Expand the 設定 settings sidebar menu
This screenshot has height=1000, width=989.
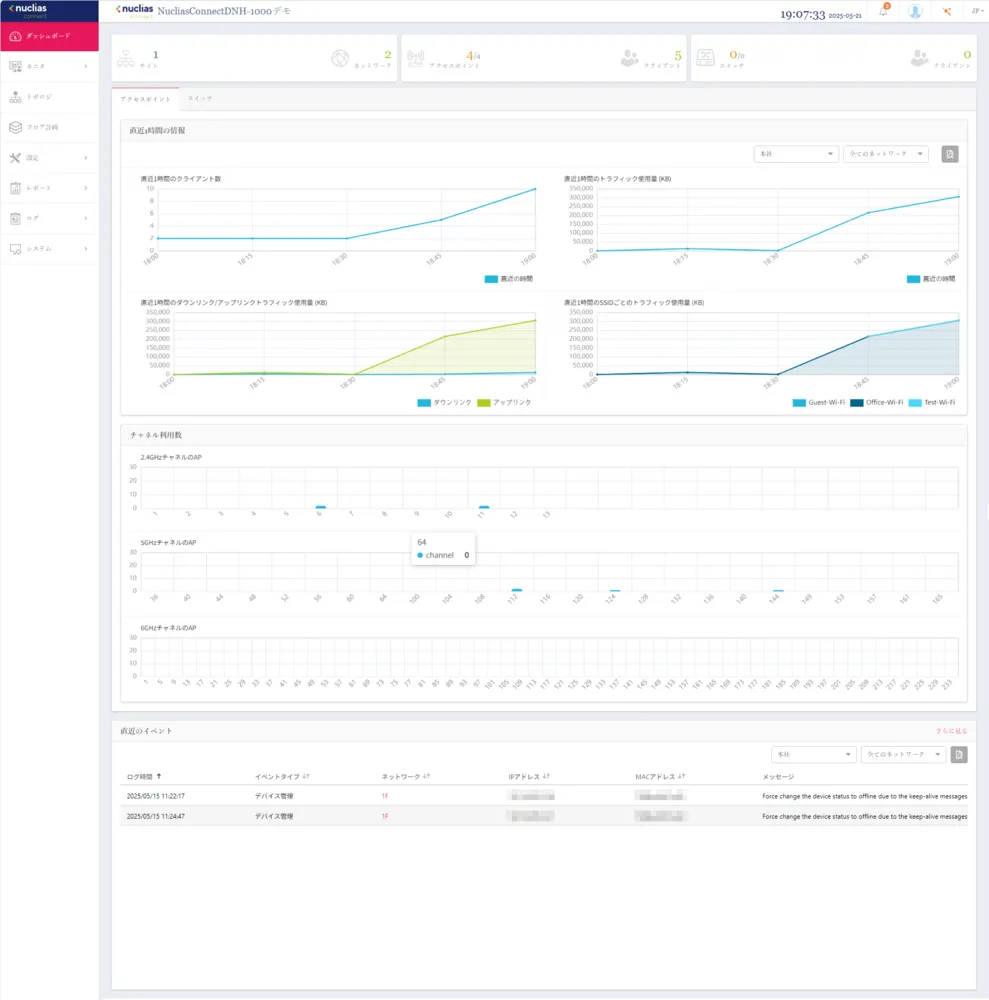[x=49, y=158]
